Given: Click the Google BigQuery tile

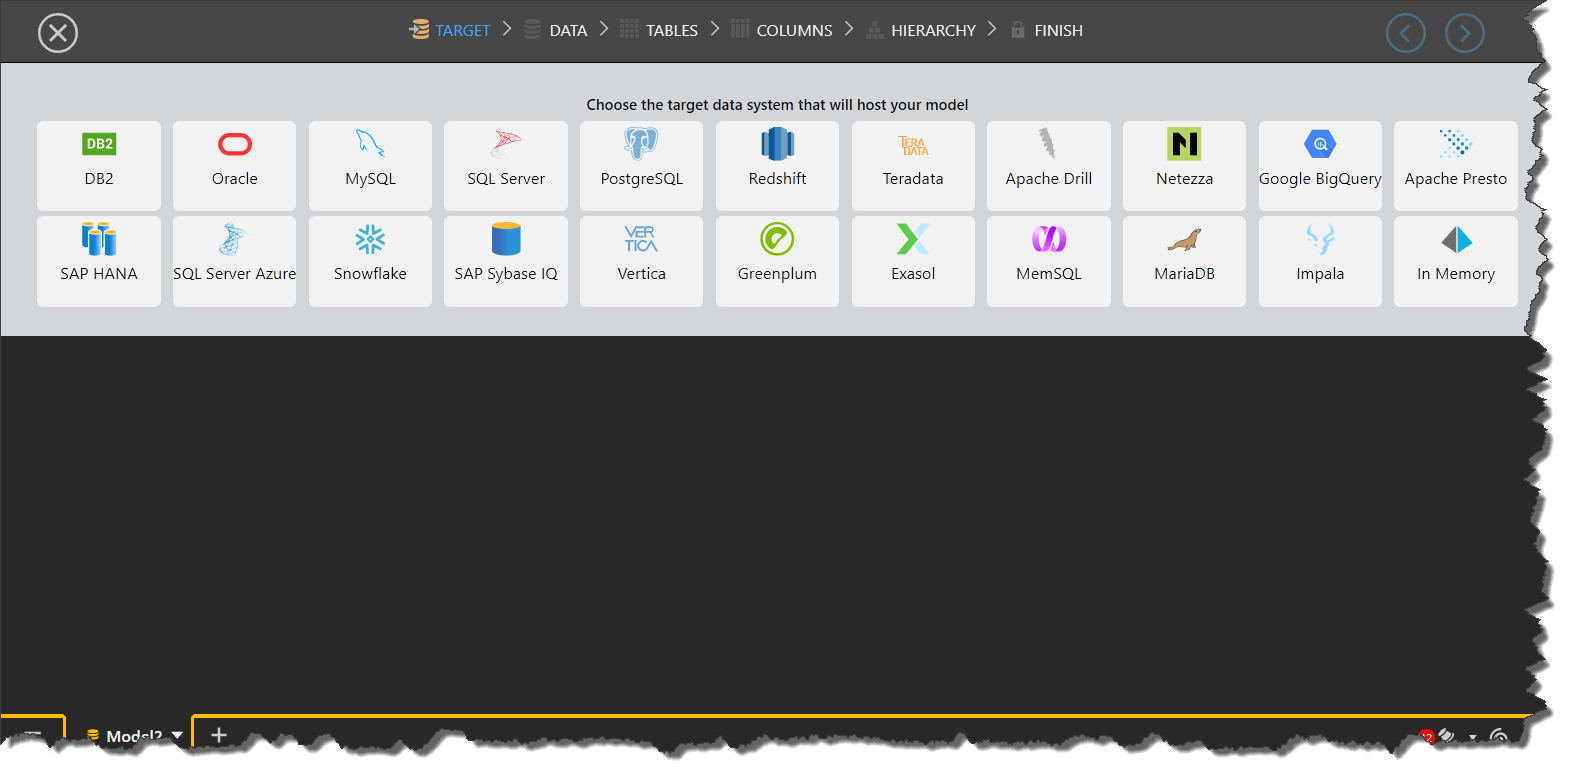Looking at the screenshot, I should click(x=1320, y=165).
